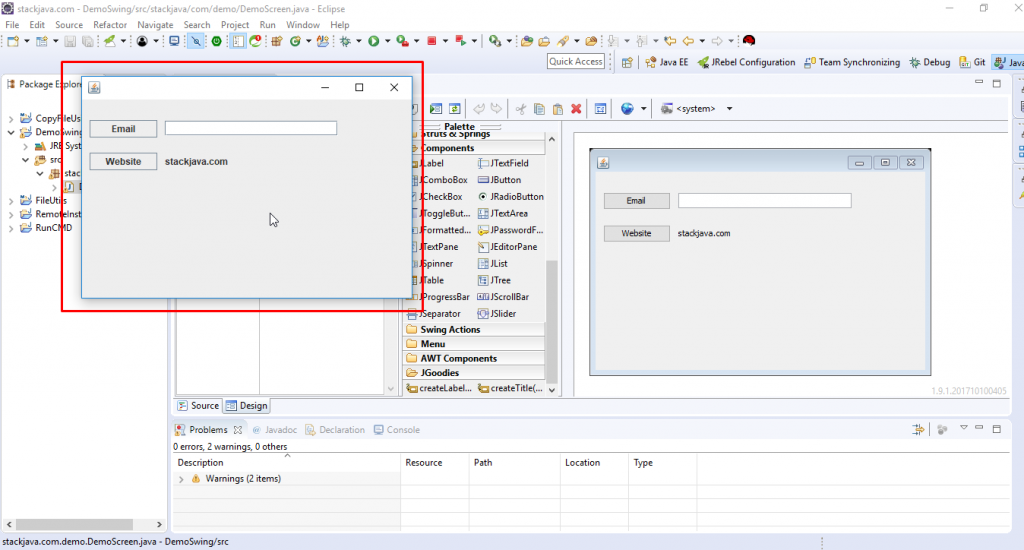
Task: Click the Email text field in running window
Action: (x=251, y=128)
